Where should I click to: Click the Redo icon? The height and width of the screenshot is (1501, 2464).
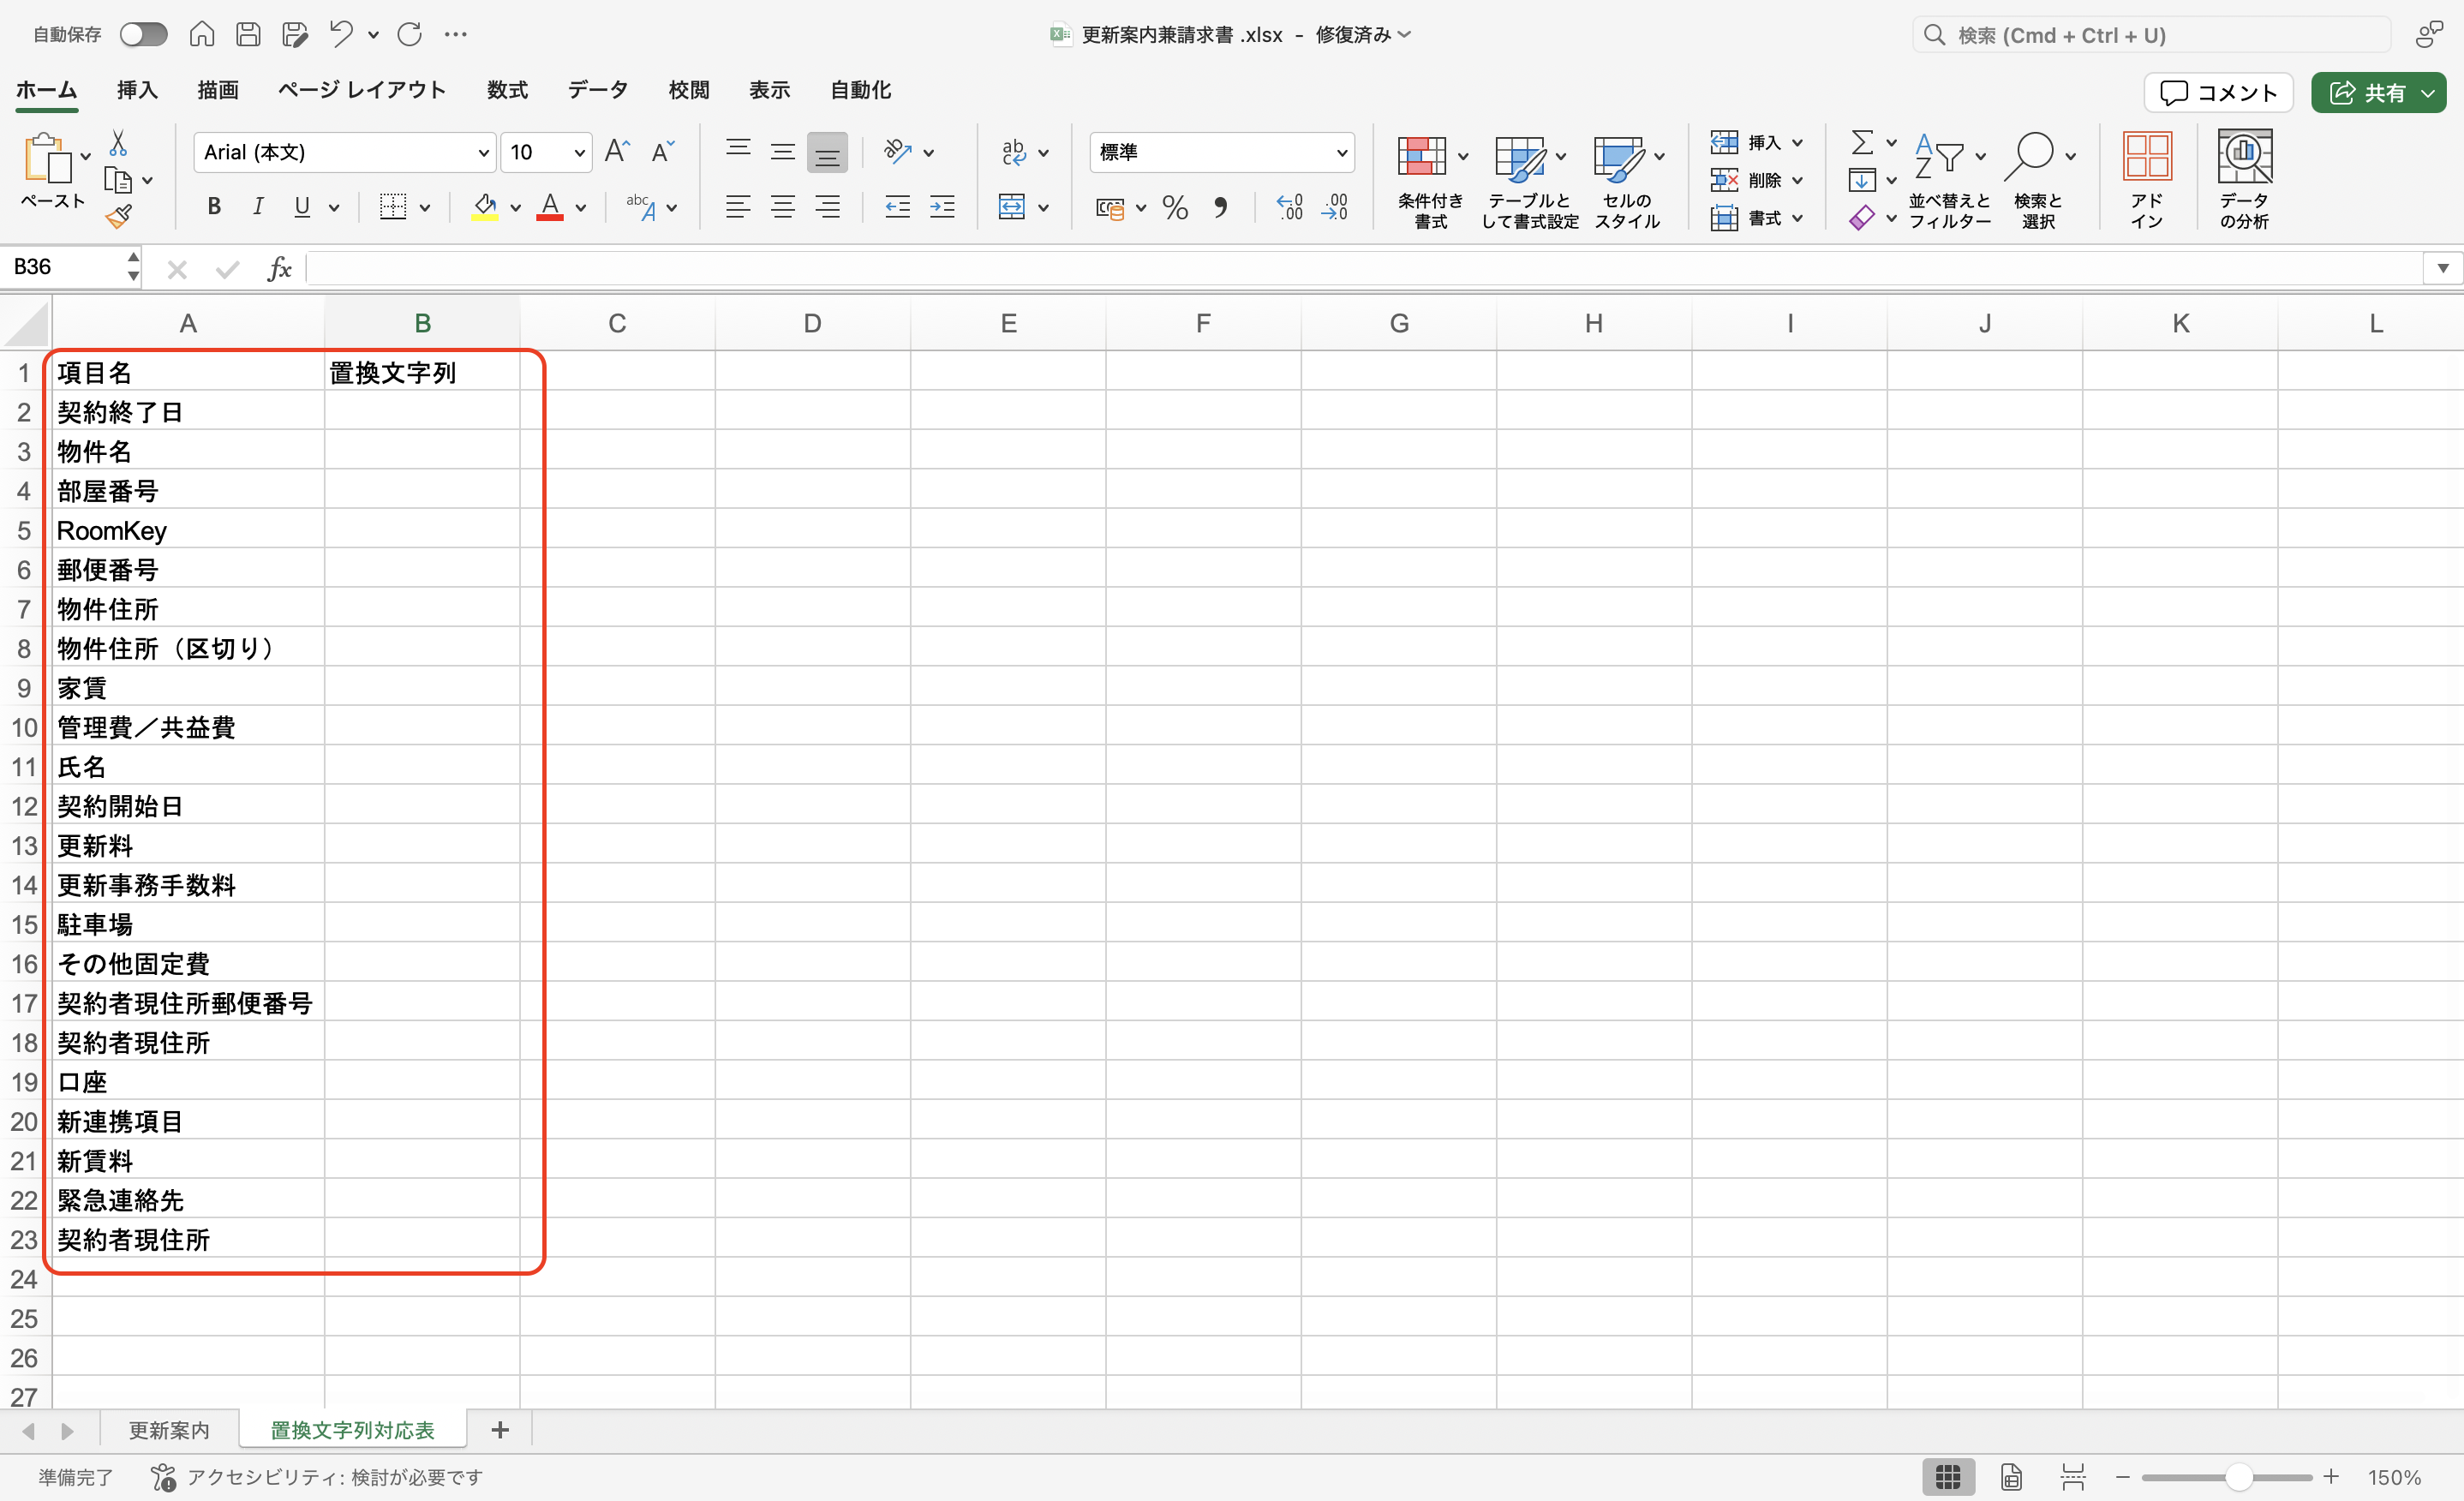(410, 35)
